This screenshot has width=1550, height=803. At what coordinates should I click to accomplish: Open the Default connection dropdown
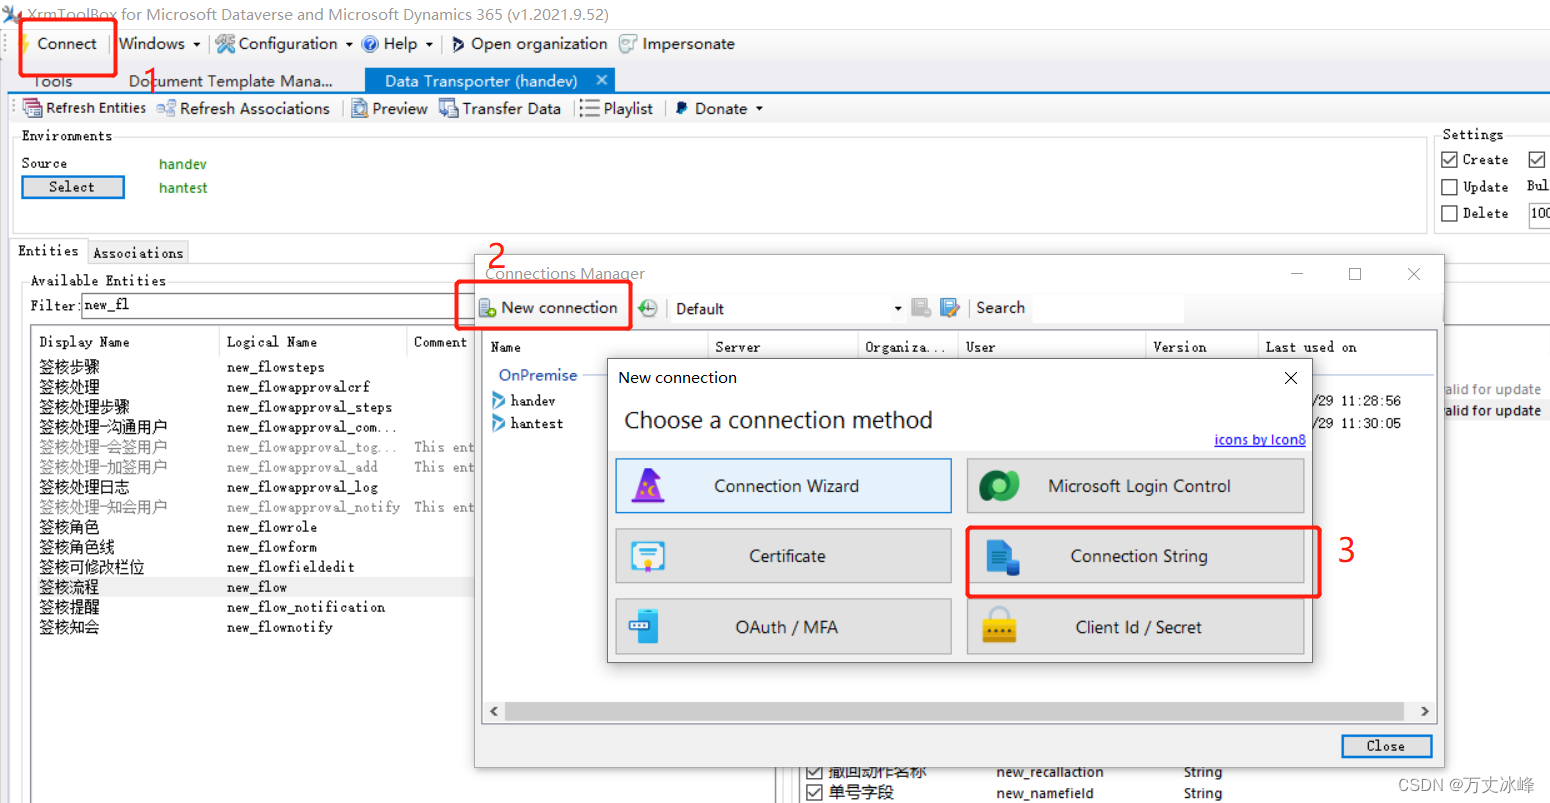pos(897,308)
